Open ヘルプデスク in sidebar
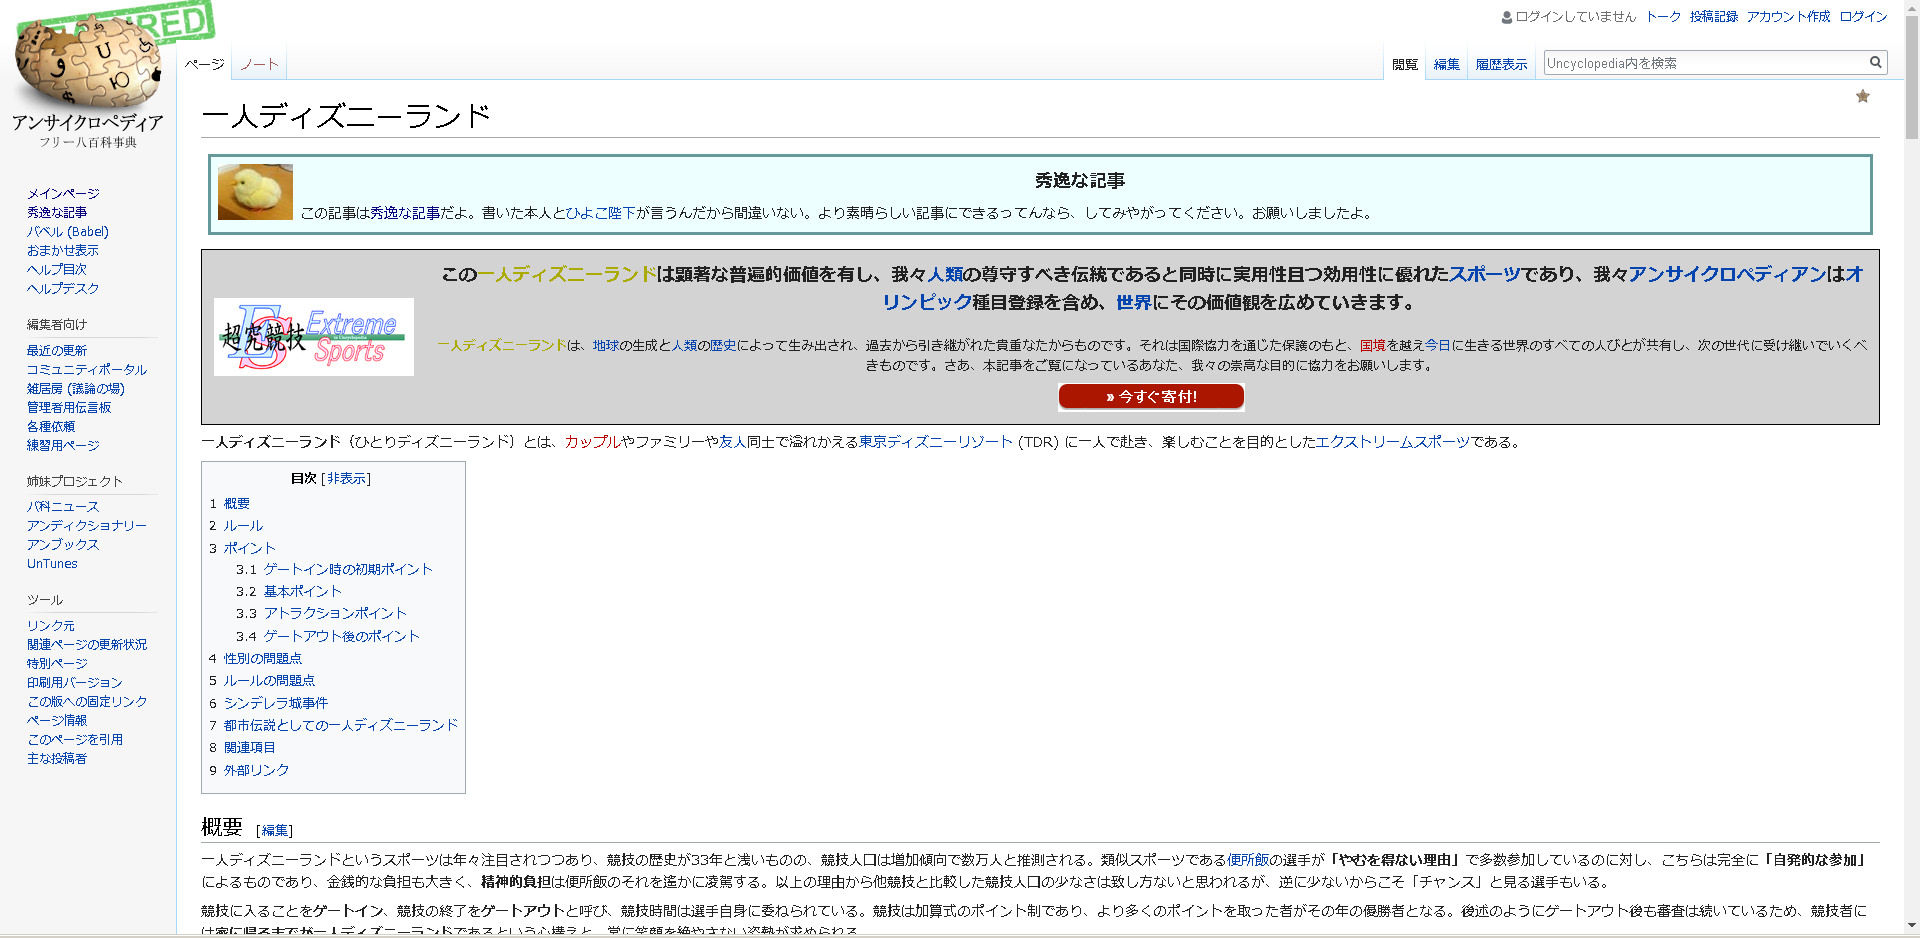This screenshot has height=938, width=1920. (x=63, y=288)
